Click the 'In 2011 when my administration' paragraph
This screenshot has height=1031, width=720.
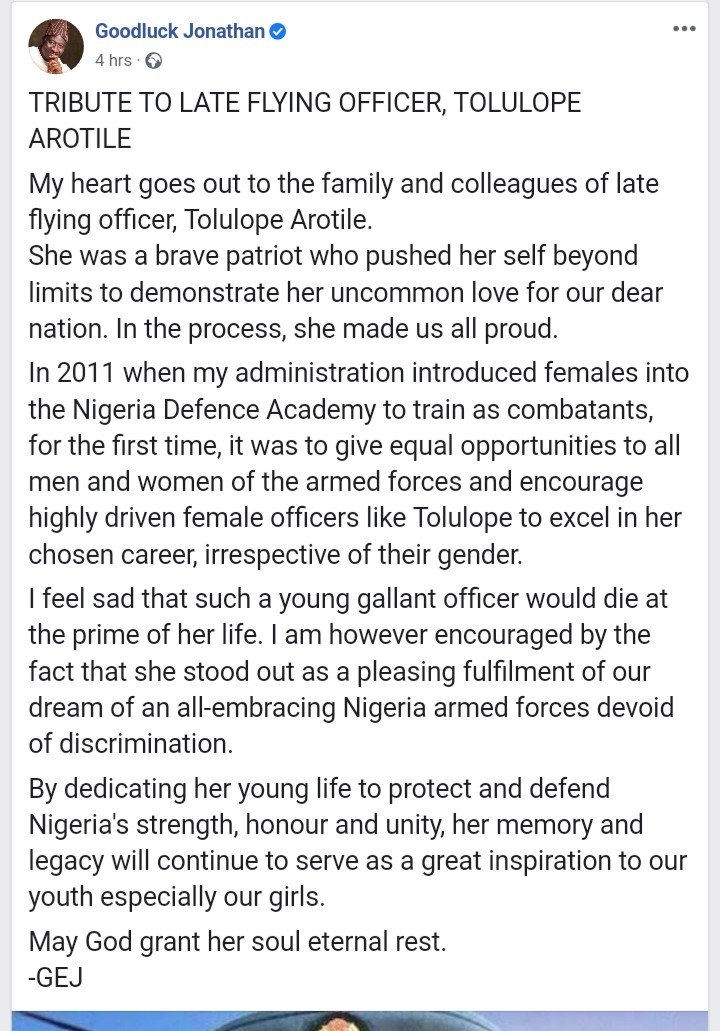[x=358, y=464]
